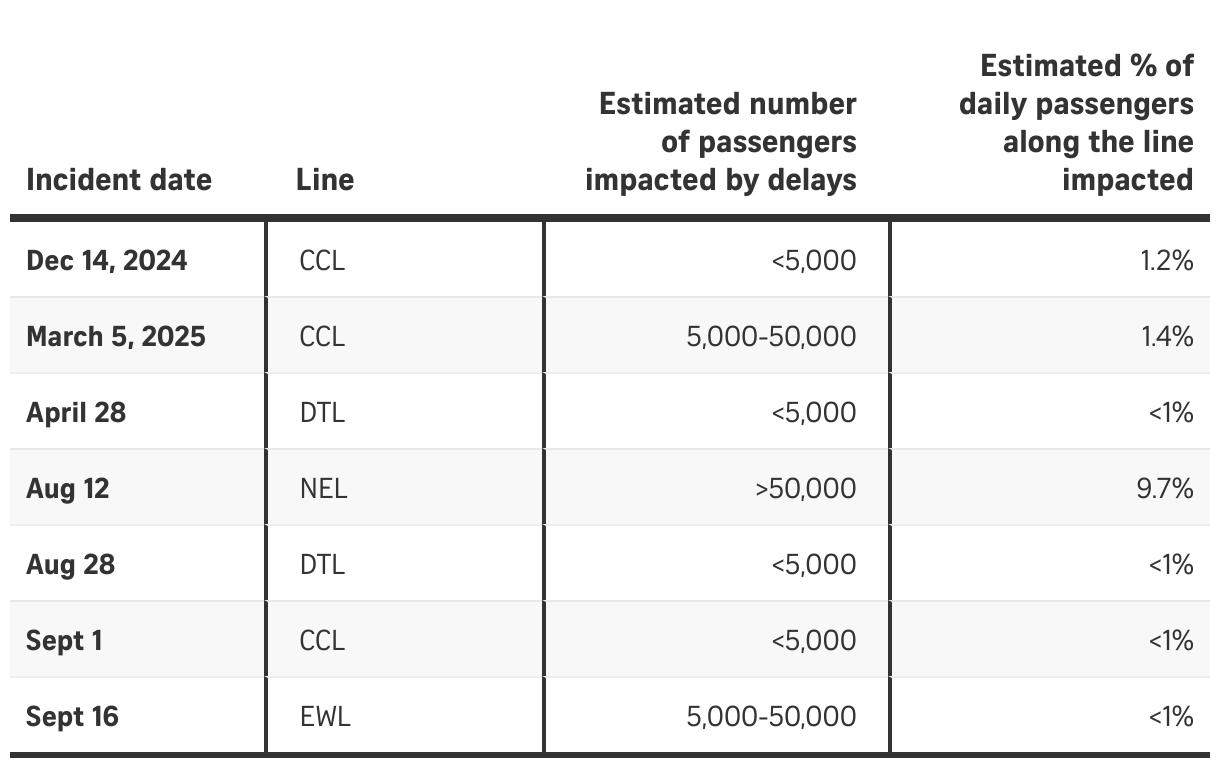The image size is (1220, 768).
Task: Select the April 28 date cell
Action: [76, 413]
